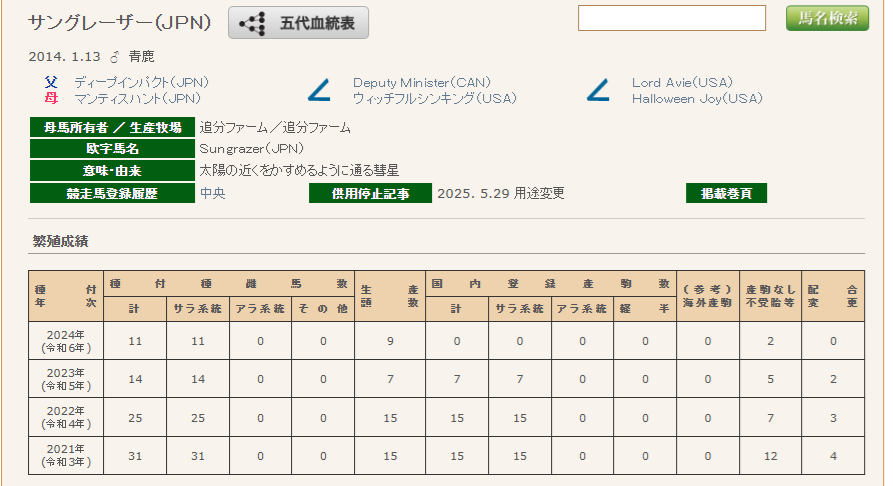This screenshot has width=893, height=486.
Task: Click the 中央 registration history link
Action: point(212,194)
